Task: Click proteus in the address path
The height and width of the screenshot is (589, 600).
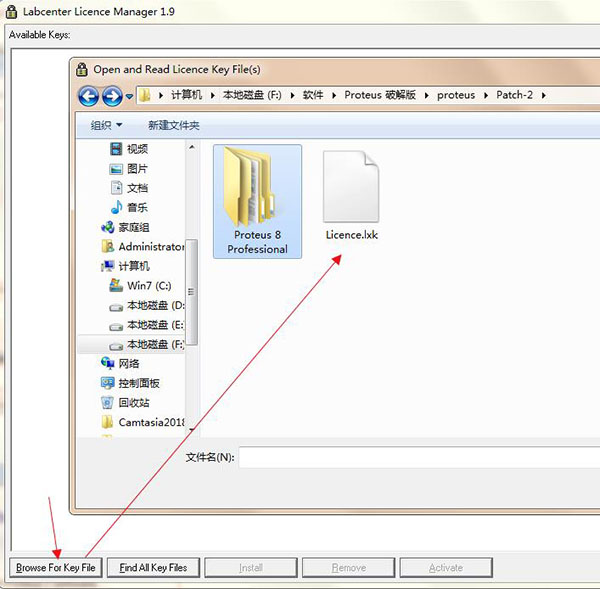Action: tap(456, 95)
